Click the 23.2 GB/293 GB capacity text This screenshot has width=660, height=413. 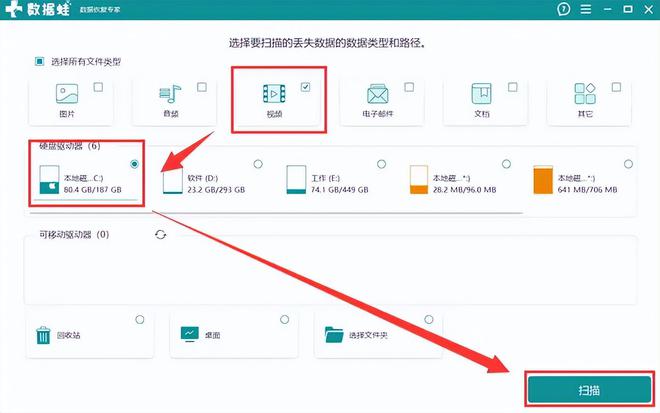[x=216, y=190]
